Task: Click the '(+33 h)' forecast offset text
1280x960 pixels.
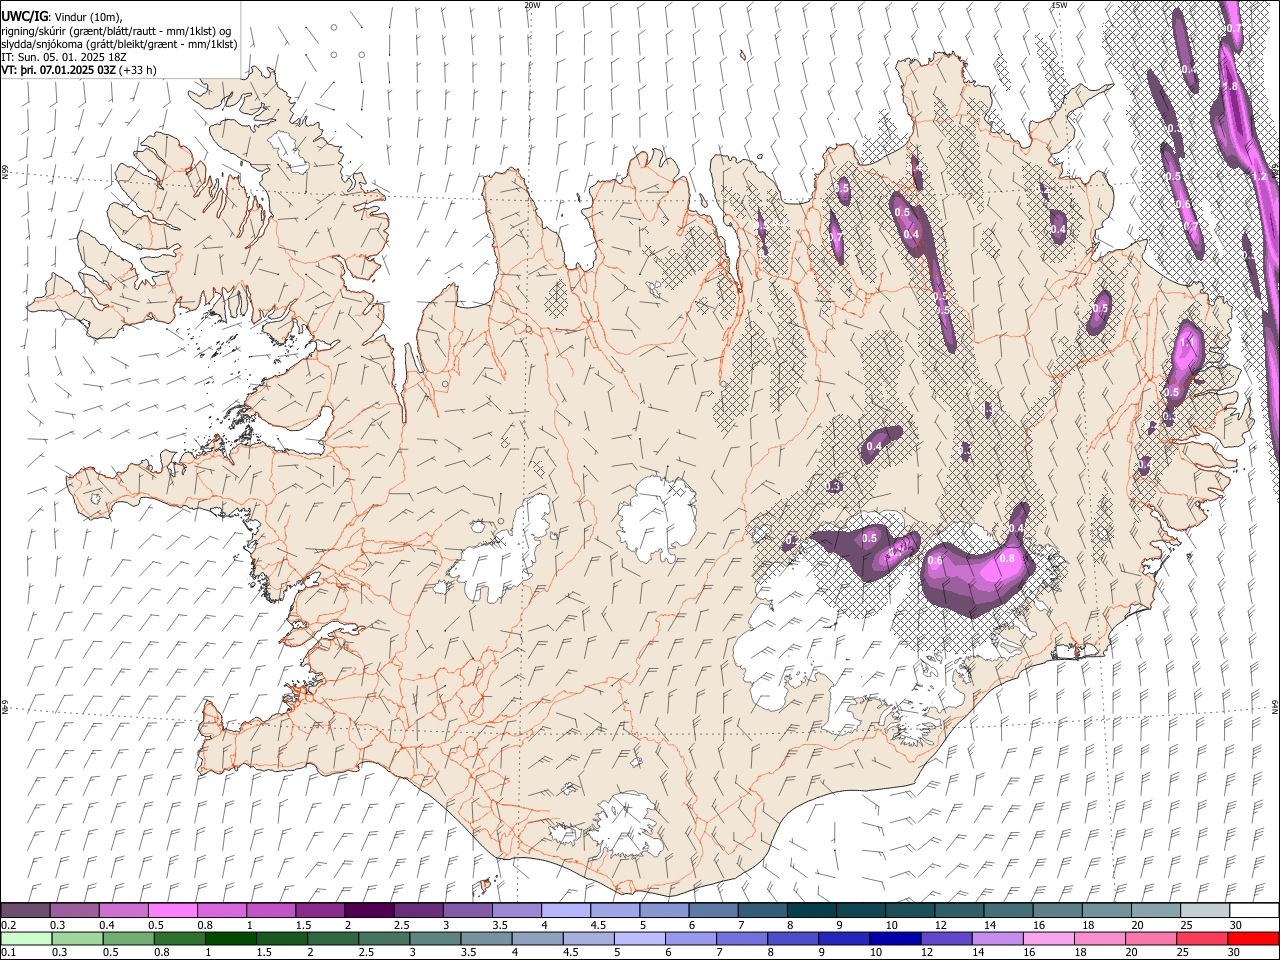Action: click(x=137, y=70)
